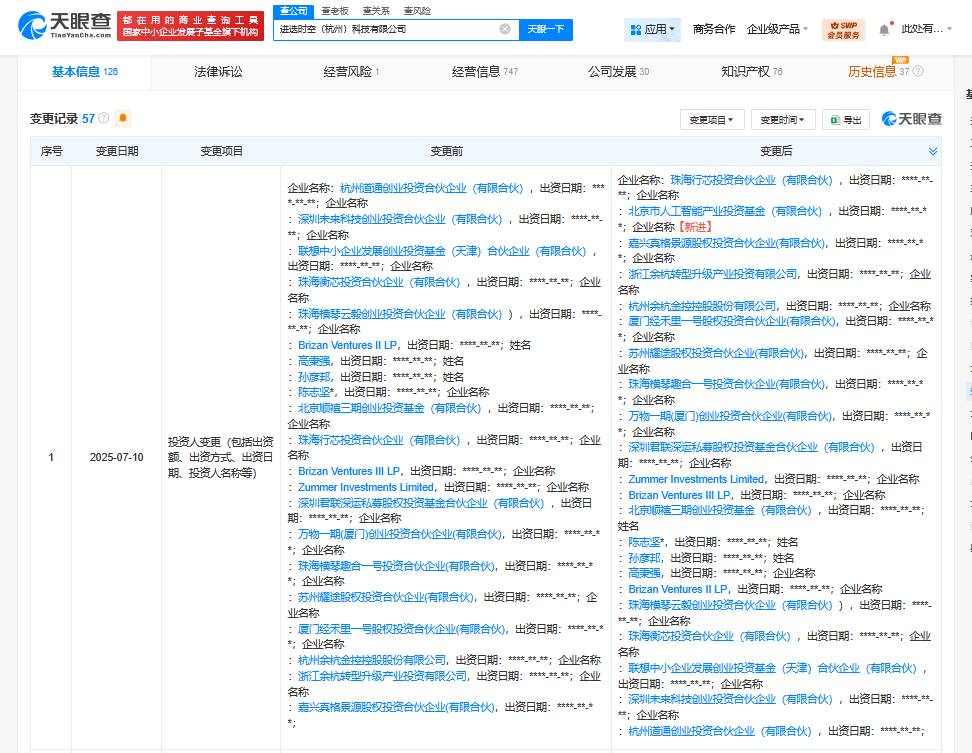The image size is (972, 753).
Task: Click the SVIP 会员服务 badge
Action: pyautogui.click(x=843, y=30)
